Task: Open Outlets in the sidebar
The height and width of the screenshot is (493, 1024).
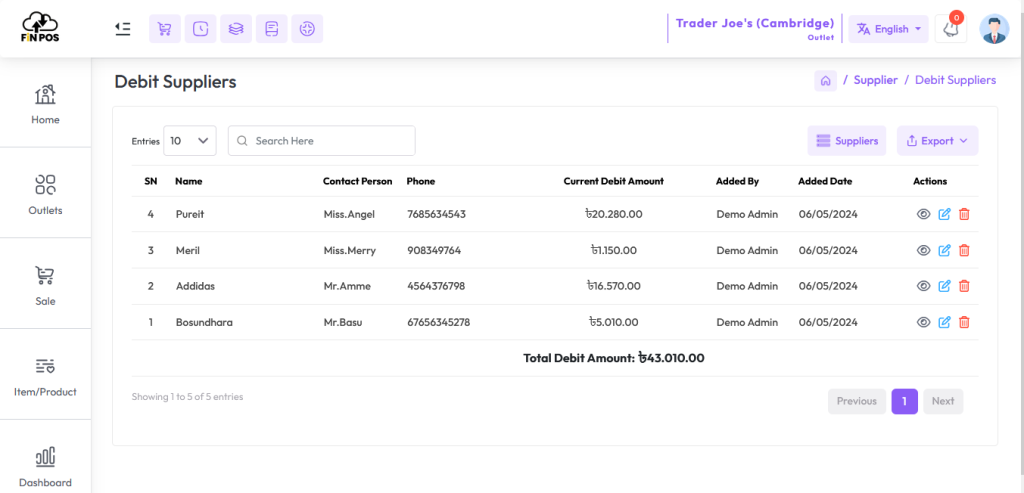Action: coord(45,194)
